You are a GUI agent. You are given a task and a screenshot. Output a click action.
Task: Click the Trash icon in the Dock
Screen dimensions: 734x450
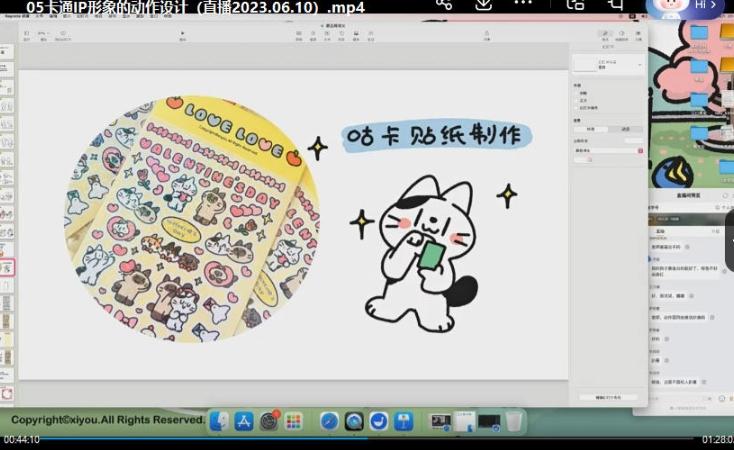(x=514, y=421)
